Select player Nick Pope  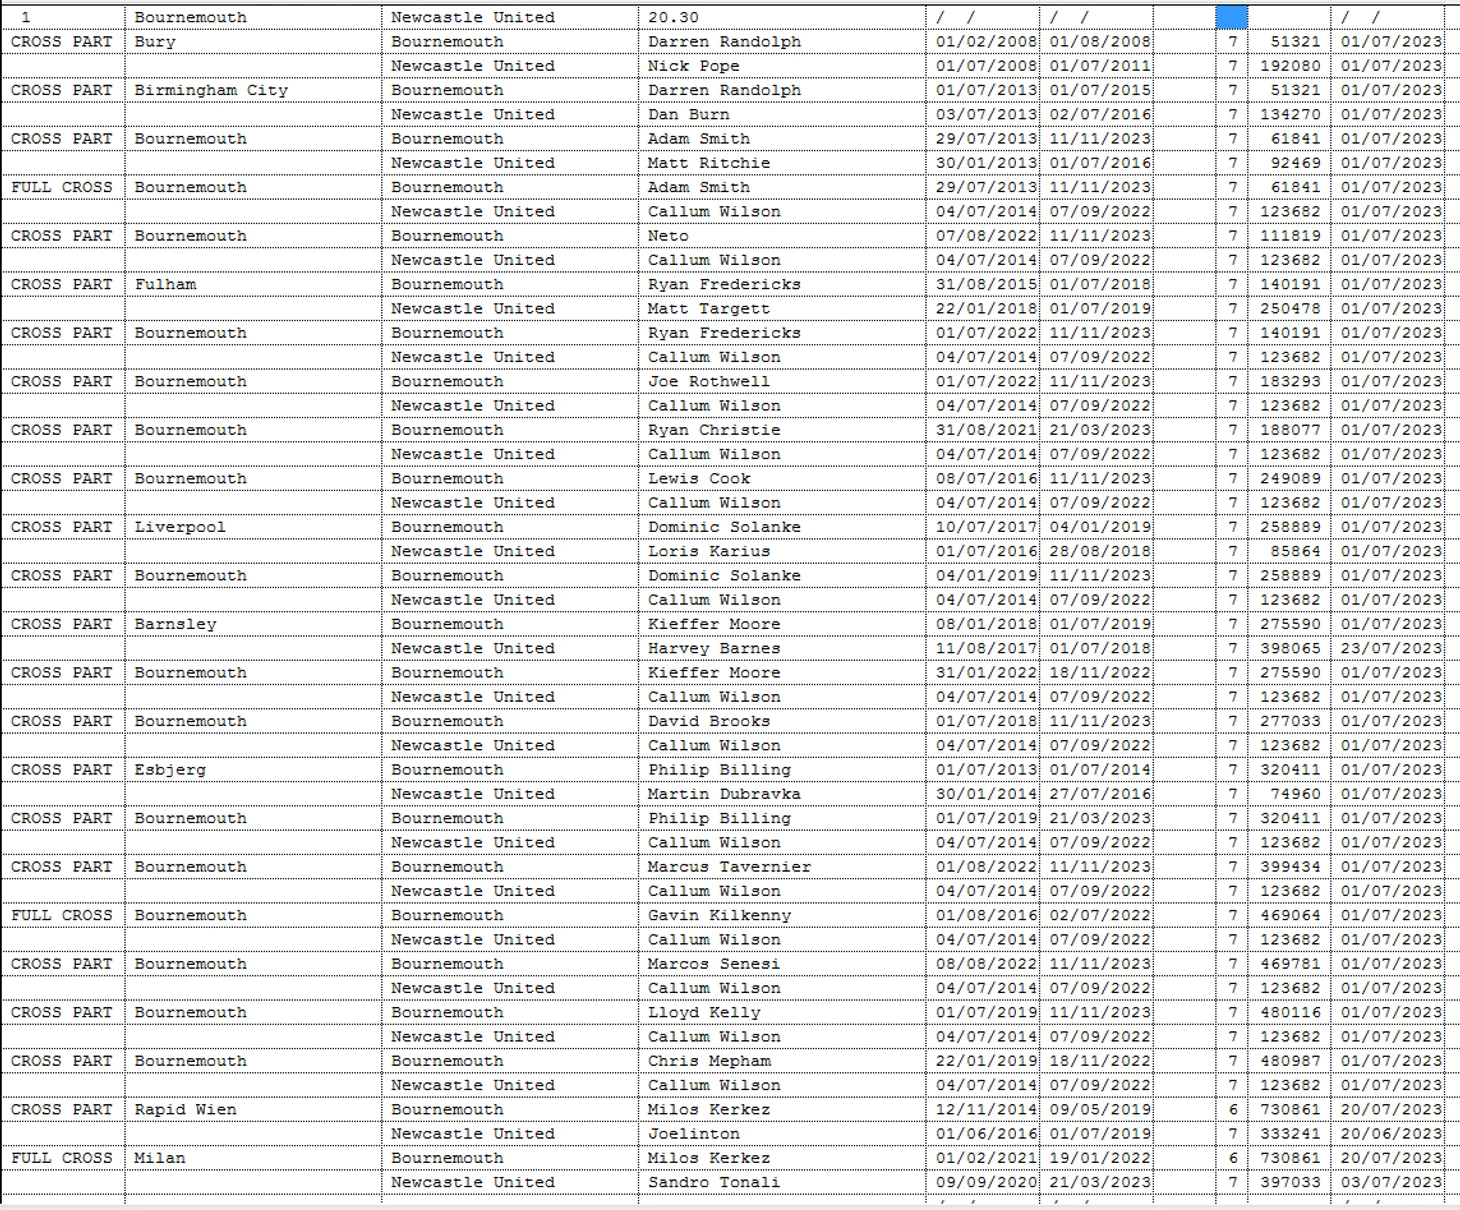pos(782,66)
